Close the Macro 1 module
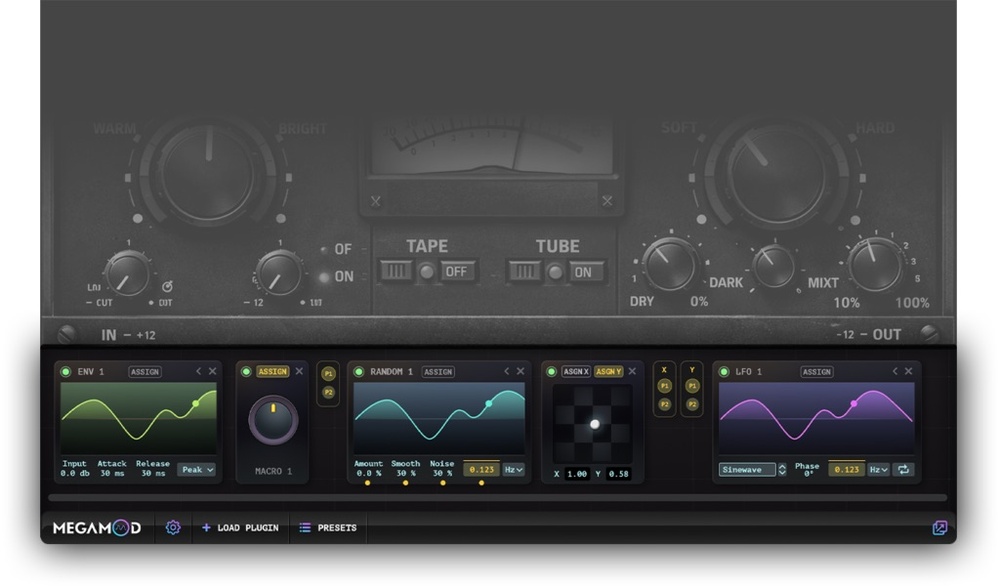Screen dimensions: 1000x588 [299, 371]
